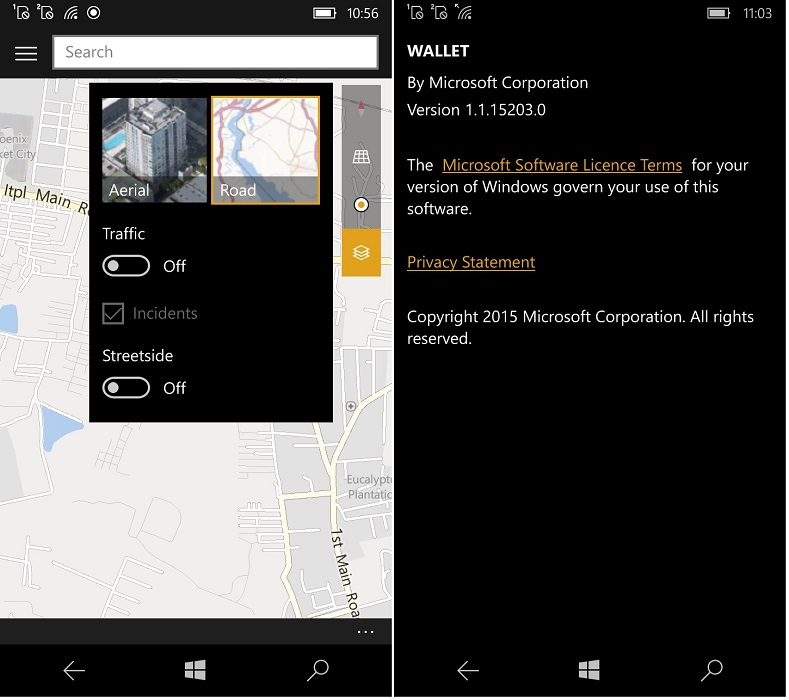Tap Windows Start button on Wallet phone

(x=589, y=670)
